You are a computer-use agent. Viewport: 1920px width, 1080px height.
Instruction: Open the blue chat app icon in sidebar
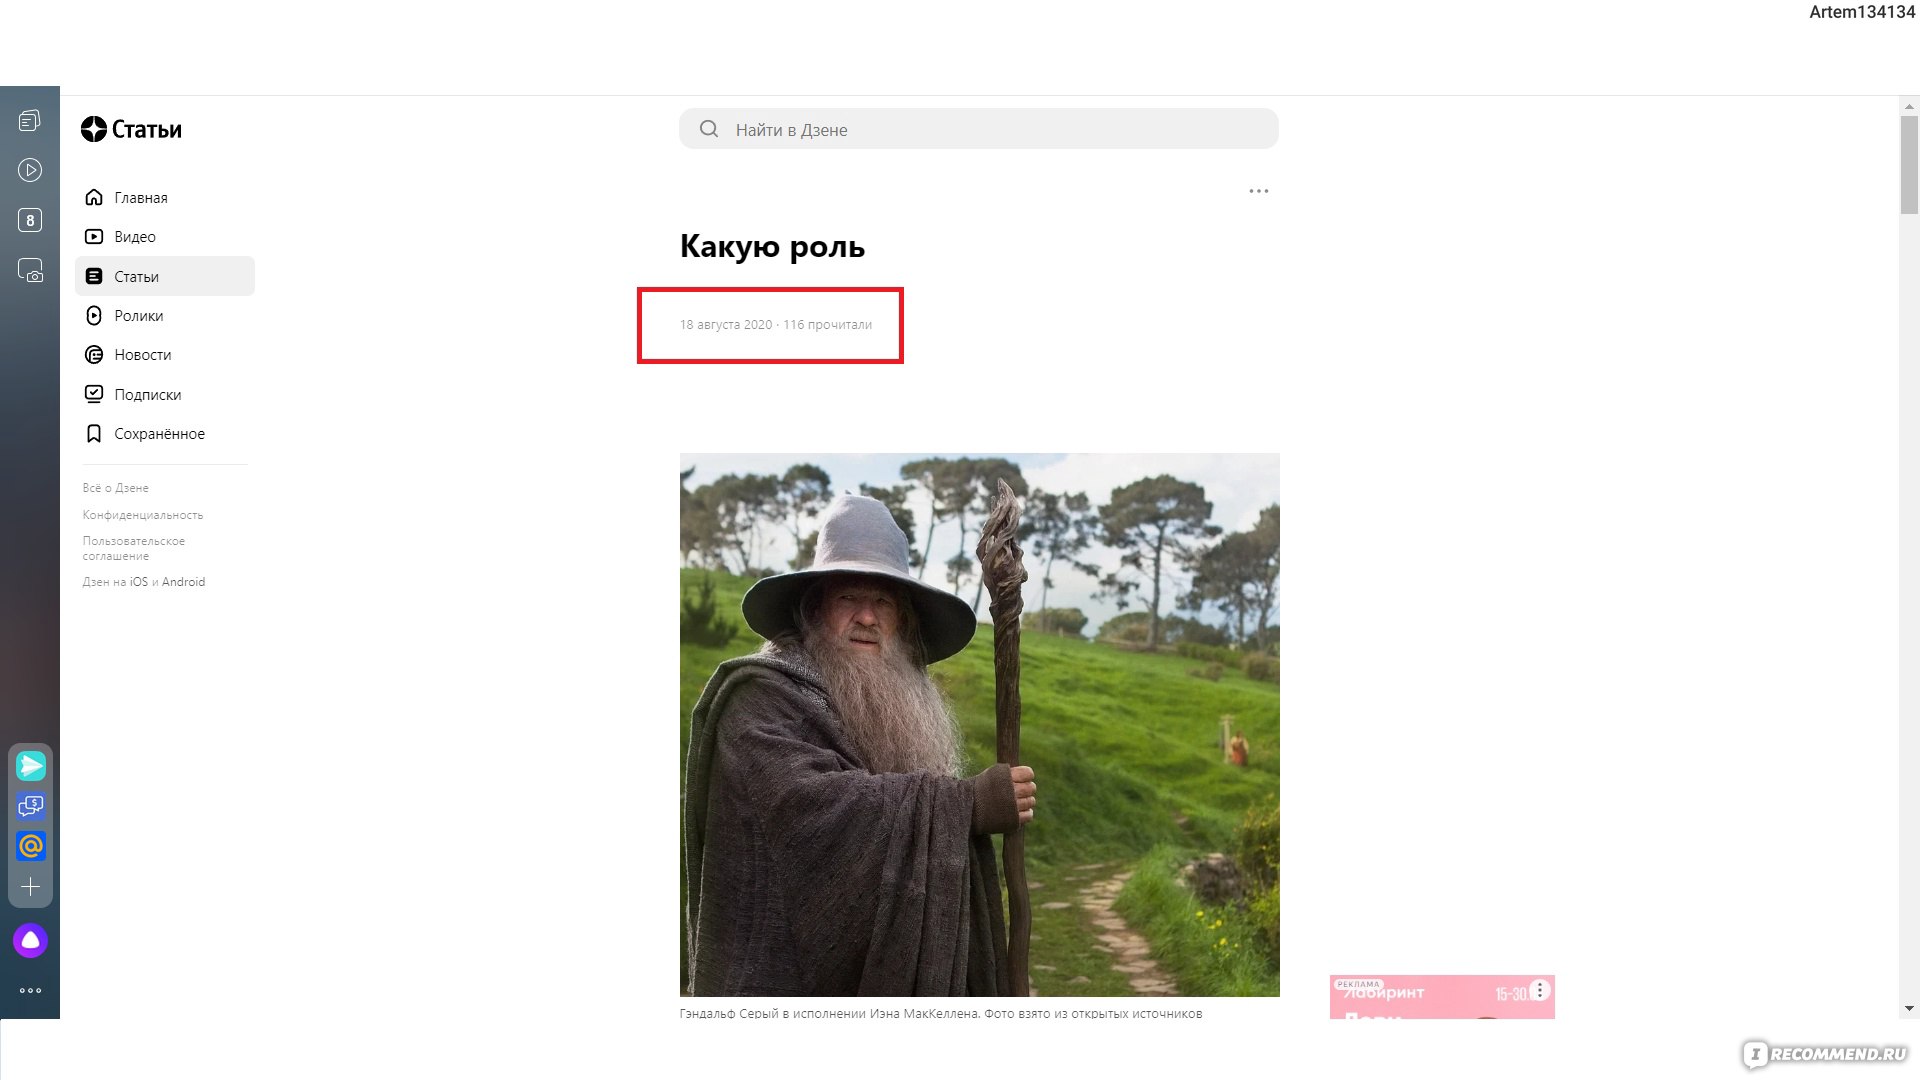[31, 806]
